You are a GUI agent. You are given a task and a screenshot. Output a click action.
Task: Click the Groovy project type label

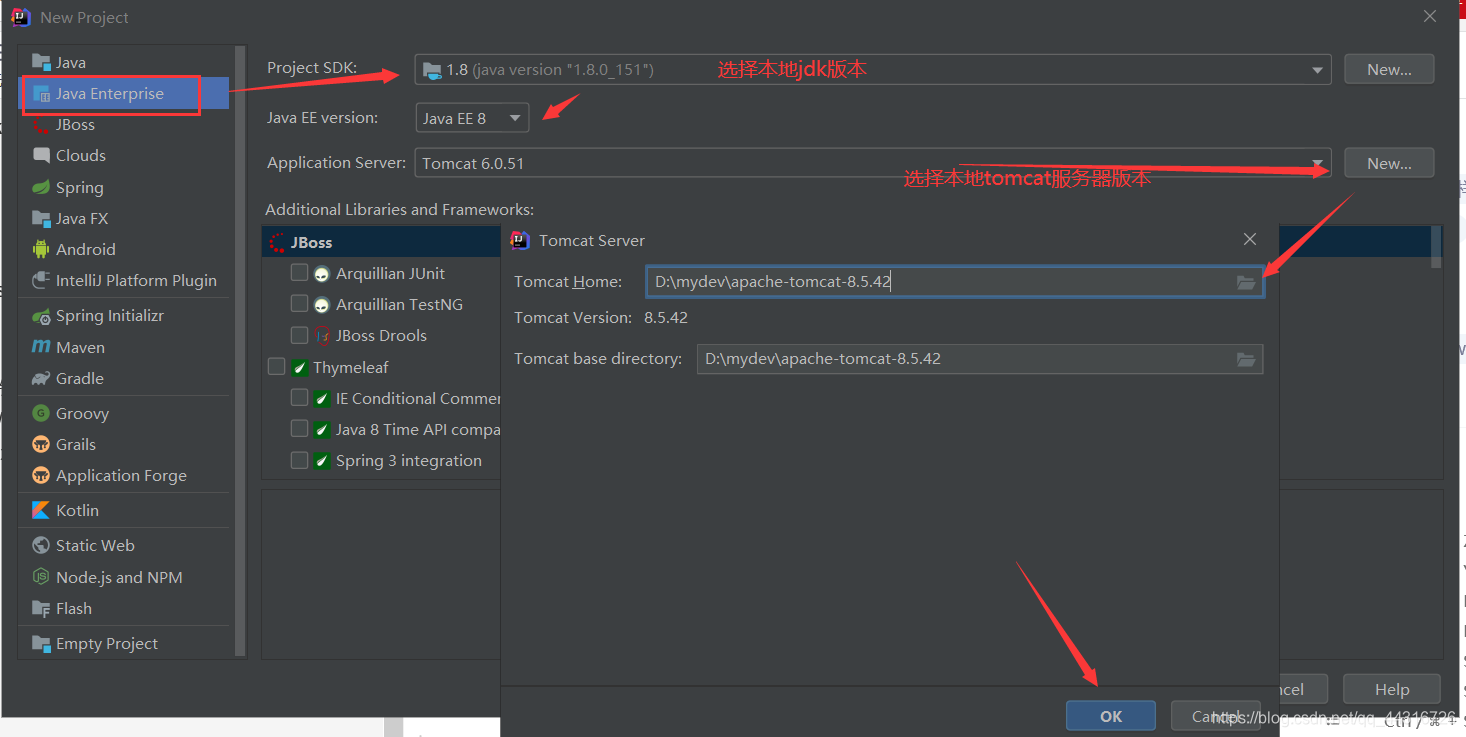[82, 413]
